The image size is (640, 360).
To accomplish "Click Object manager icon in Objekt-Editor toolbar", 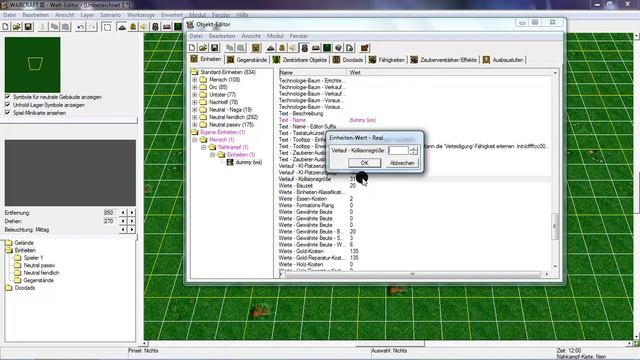I will coord(338,48).
